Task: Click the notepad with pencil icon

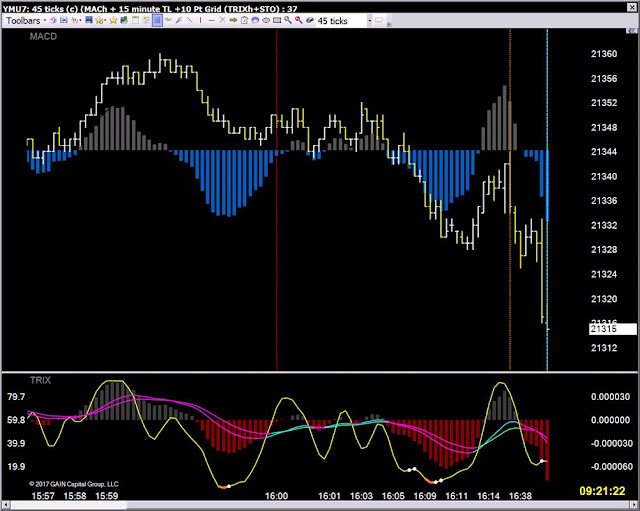Action: pyautogui.click(x=244, y=20)
